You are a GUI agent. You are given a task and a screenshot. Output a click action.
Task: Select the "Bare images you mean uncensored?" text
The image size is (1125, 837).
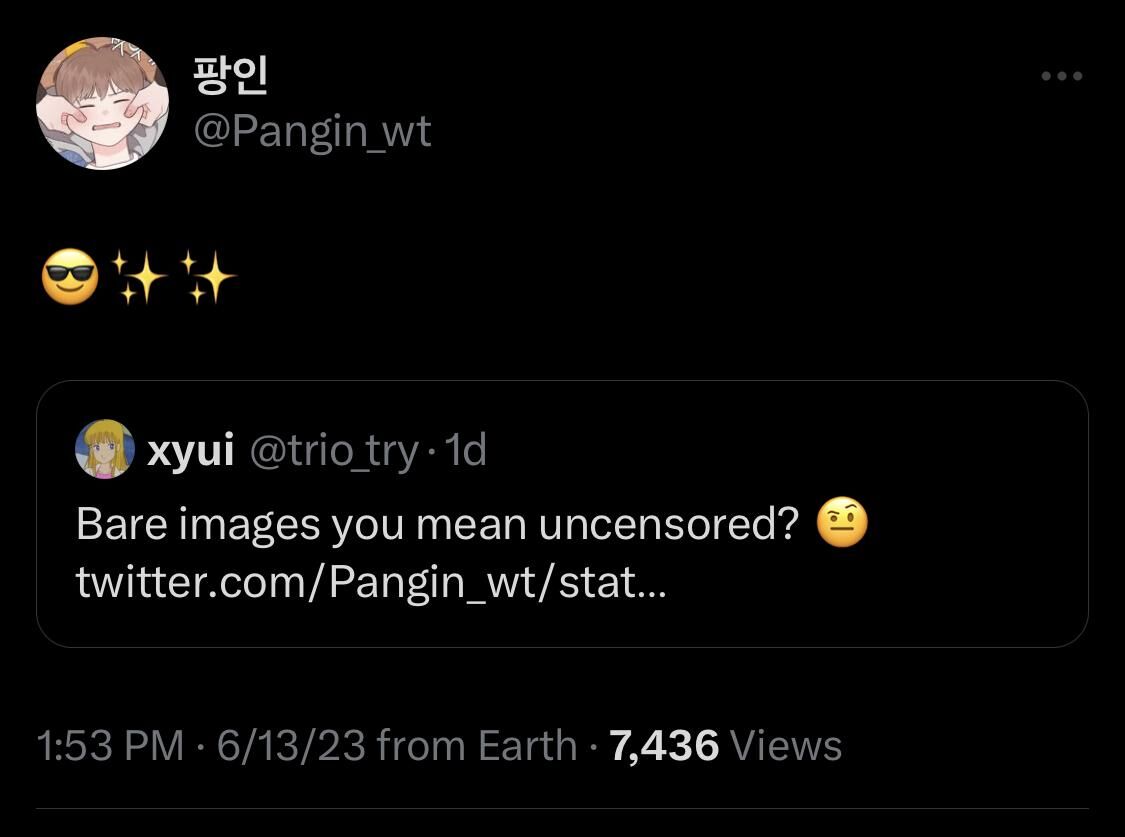[437, 524]
